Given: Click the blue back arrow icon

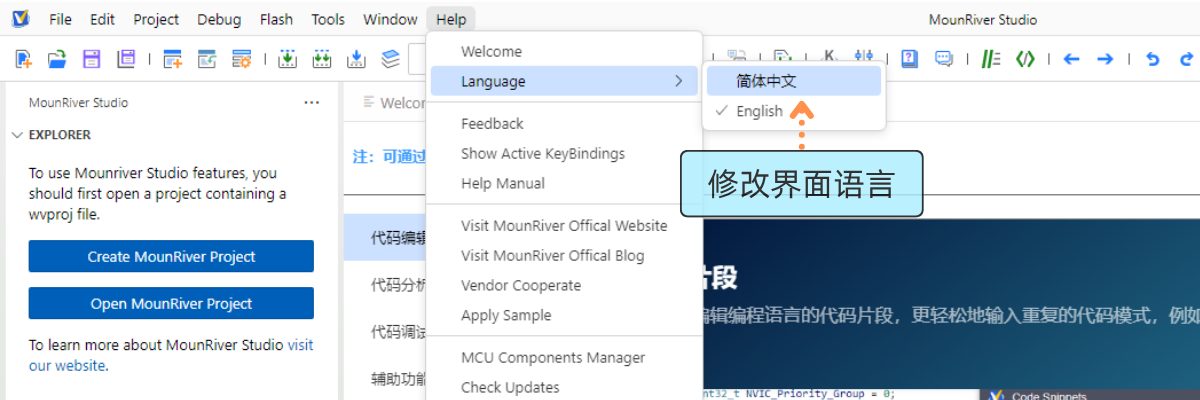Looking at the screenshot, I should point(1071,59).
